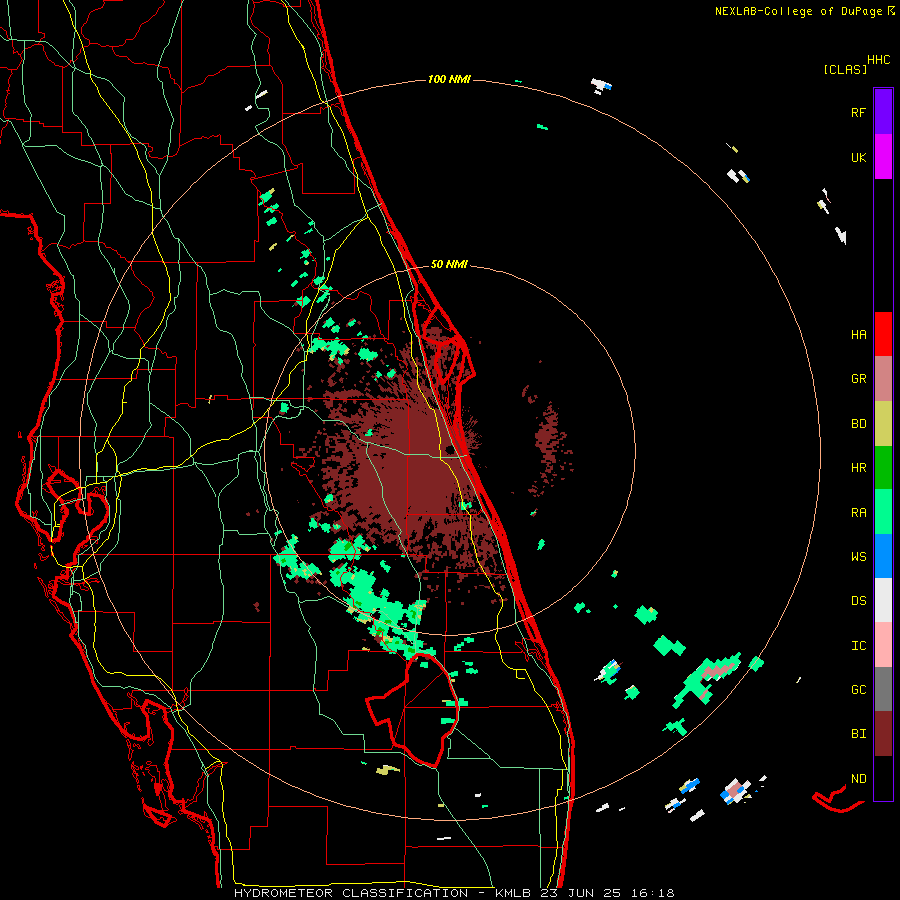
Task: Click the 'UK' legend label
Action: point(858,157)
